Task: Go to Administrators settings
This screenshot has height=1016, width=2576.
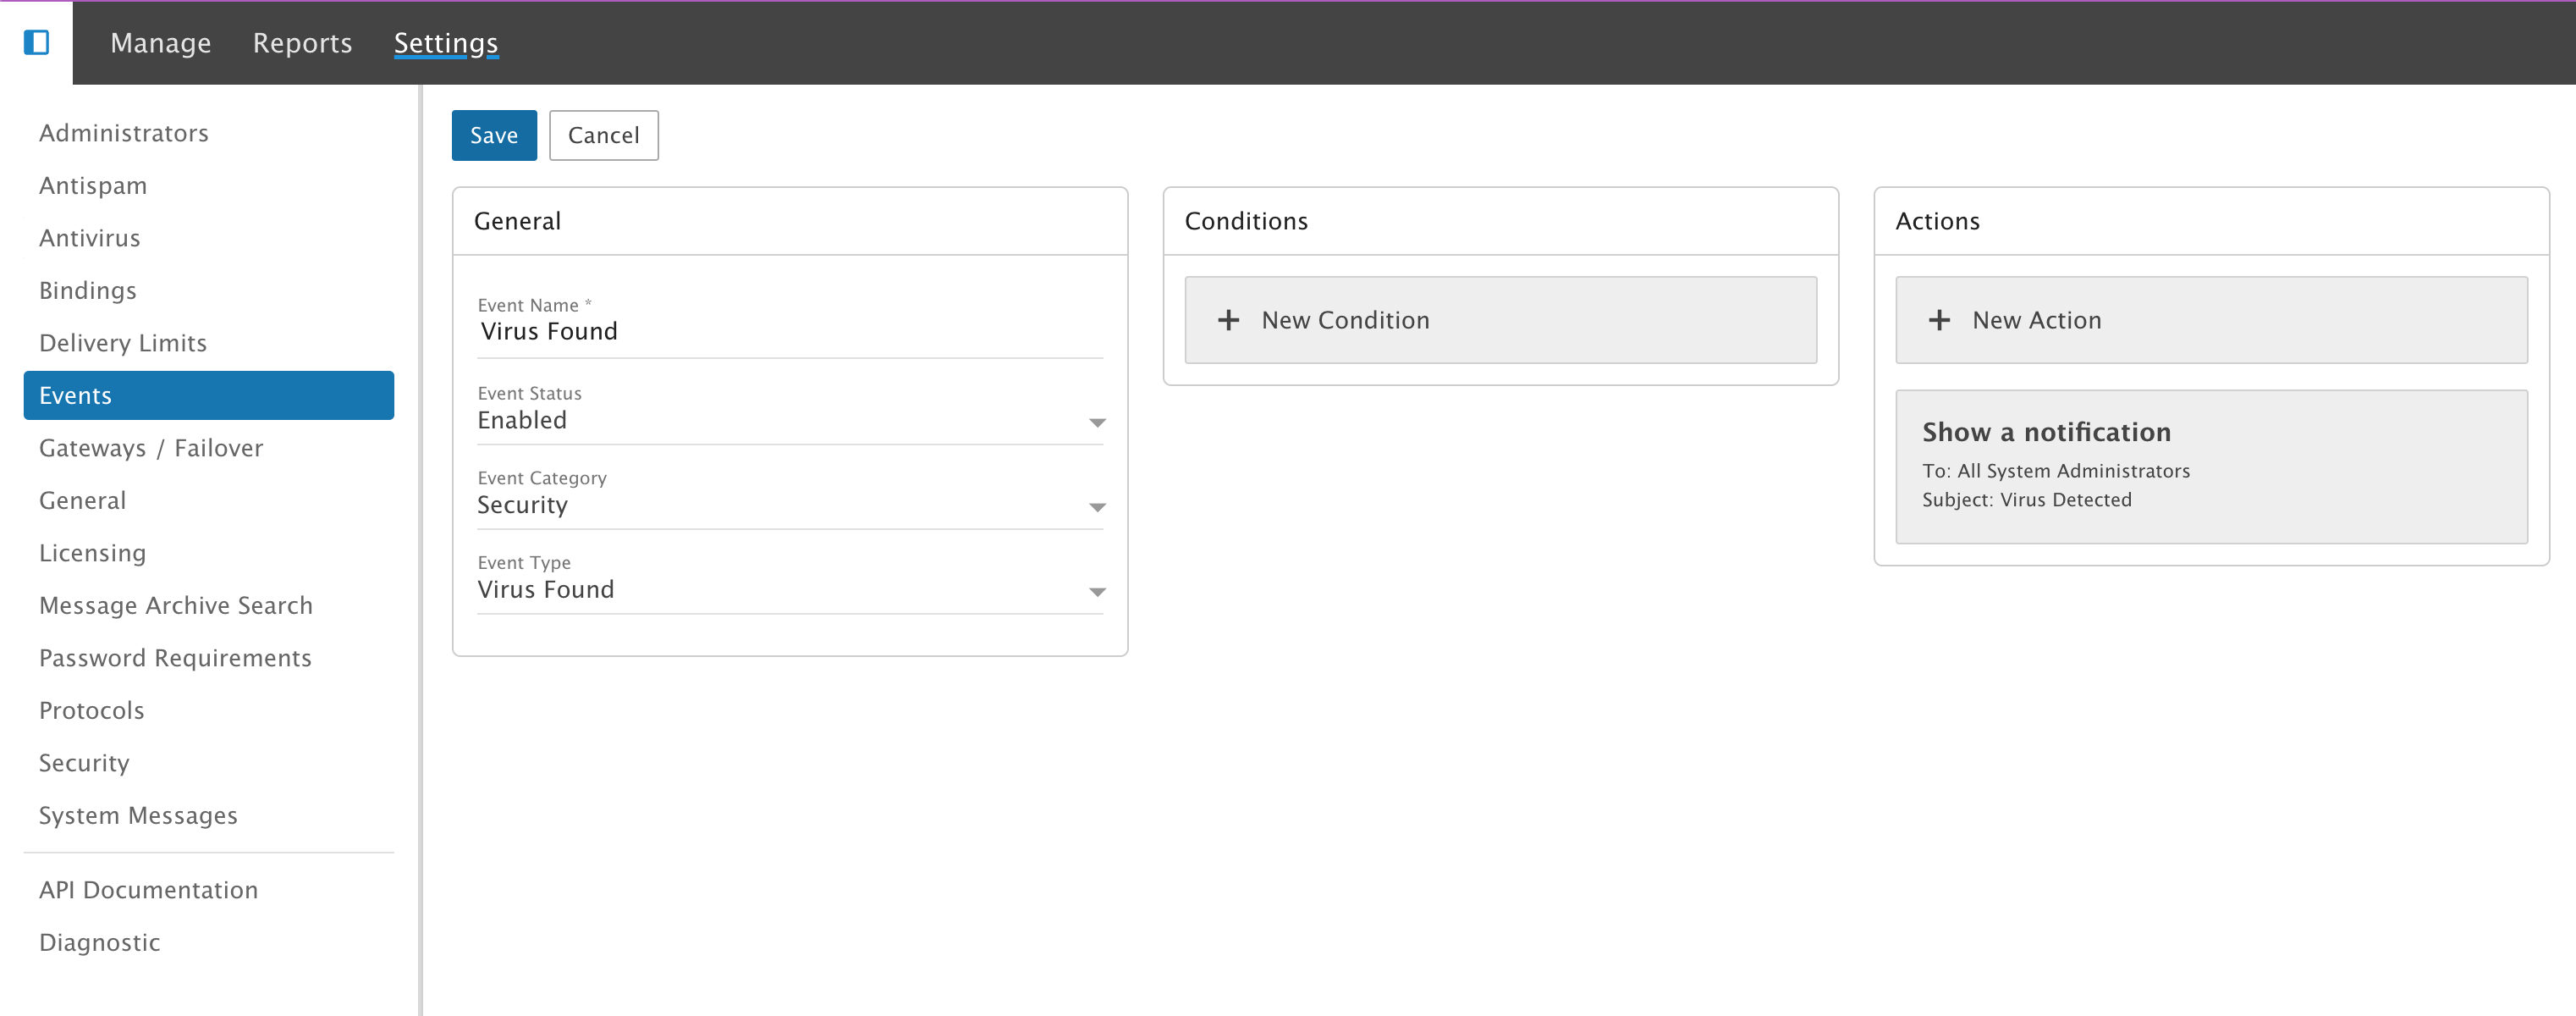Action: point(124,133)
